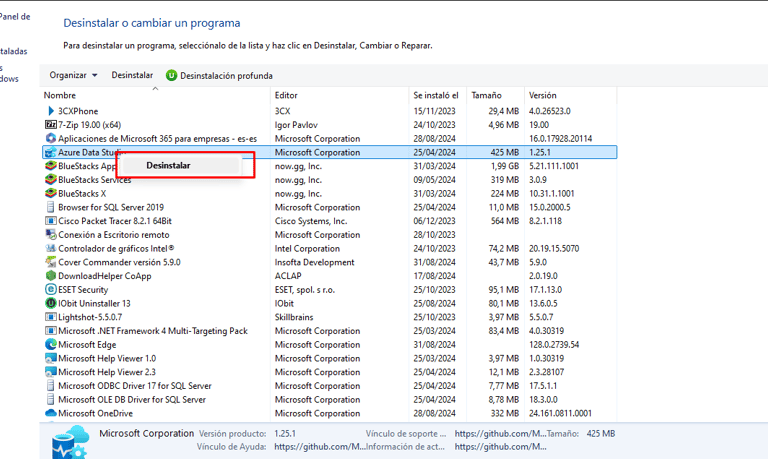Select Cisco Packet Tracer 8.2.1 64Bit
This screenshot has width=768, height=459.
(x=115, y=221)
